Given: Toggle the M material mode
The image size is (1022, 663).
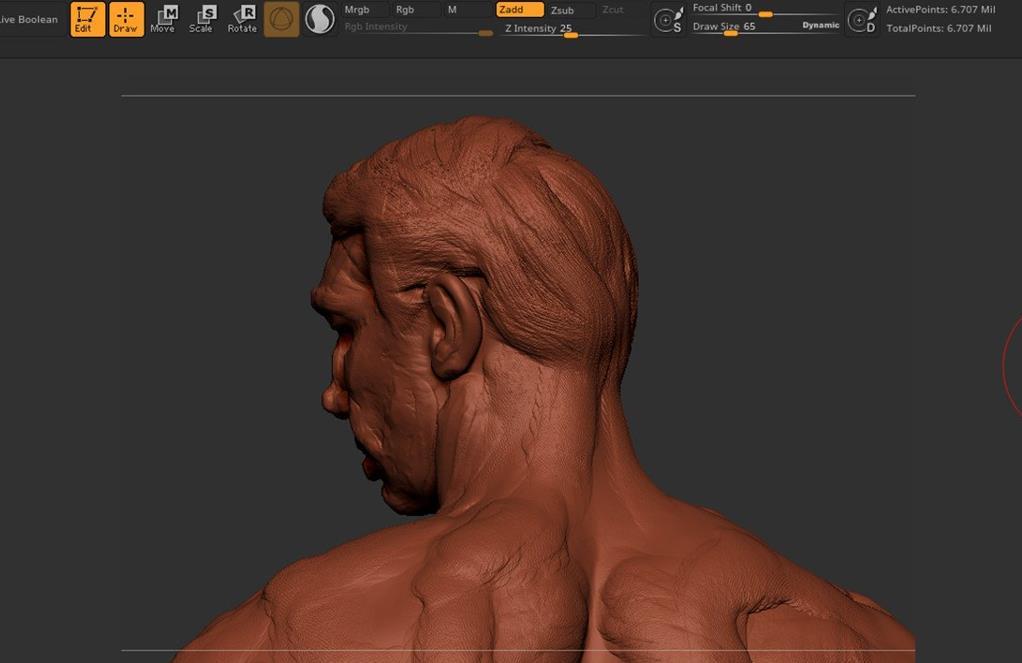Looking at the screenshot, I should pos(452,10).
